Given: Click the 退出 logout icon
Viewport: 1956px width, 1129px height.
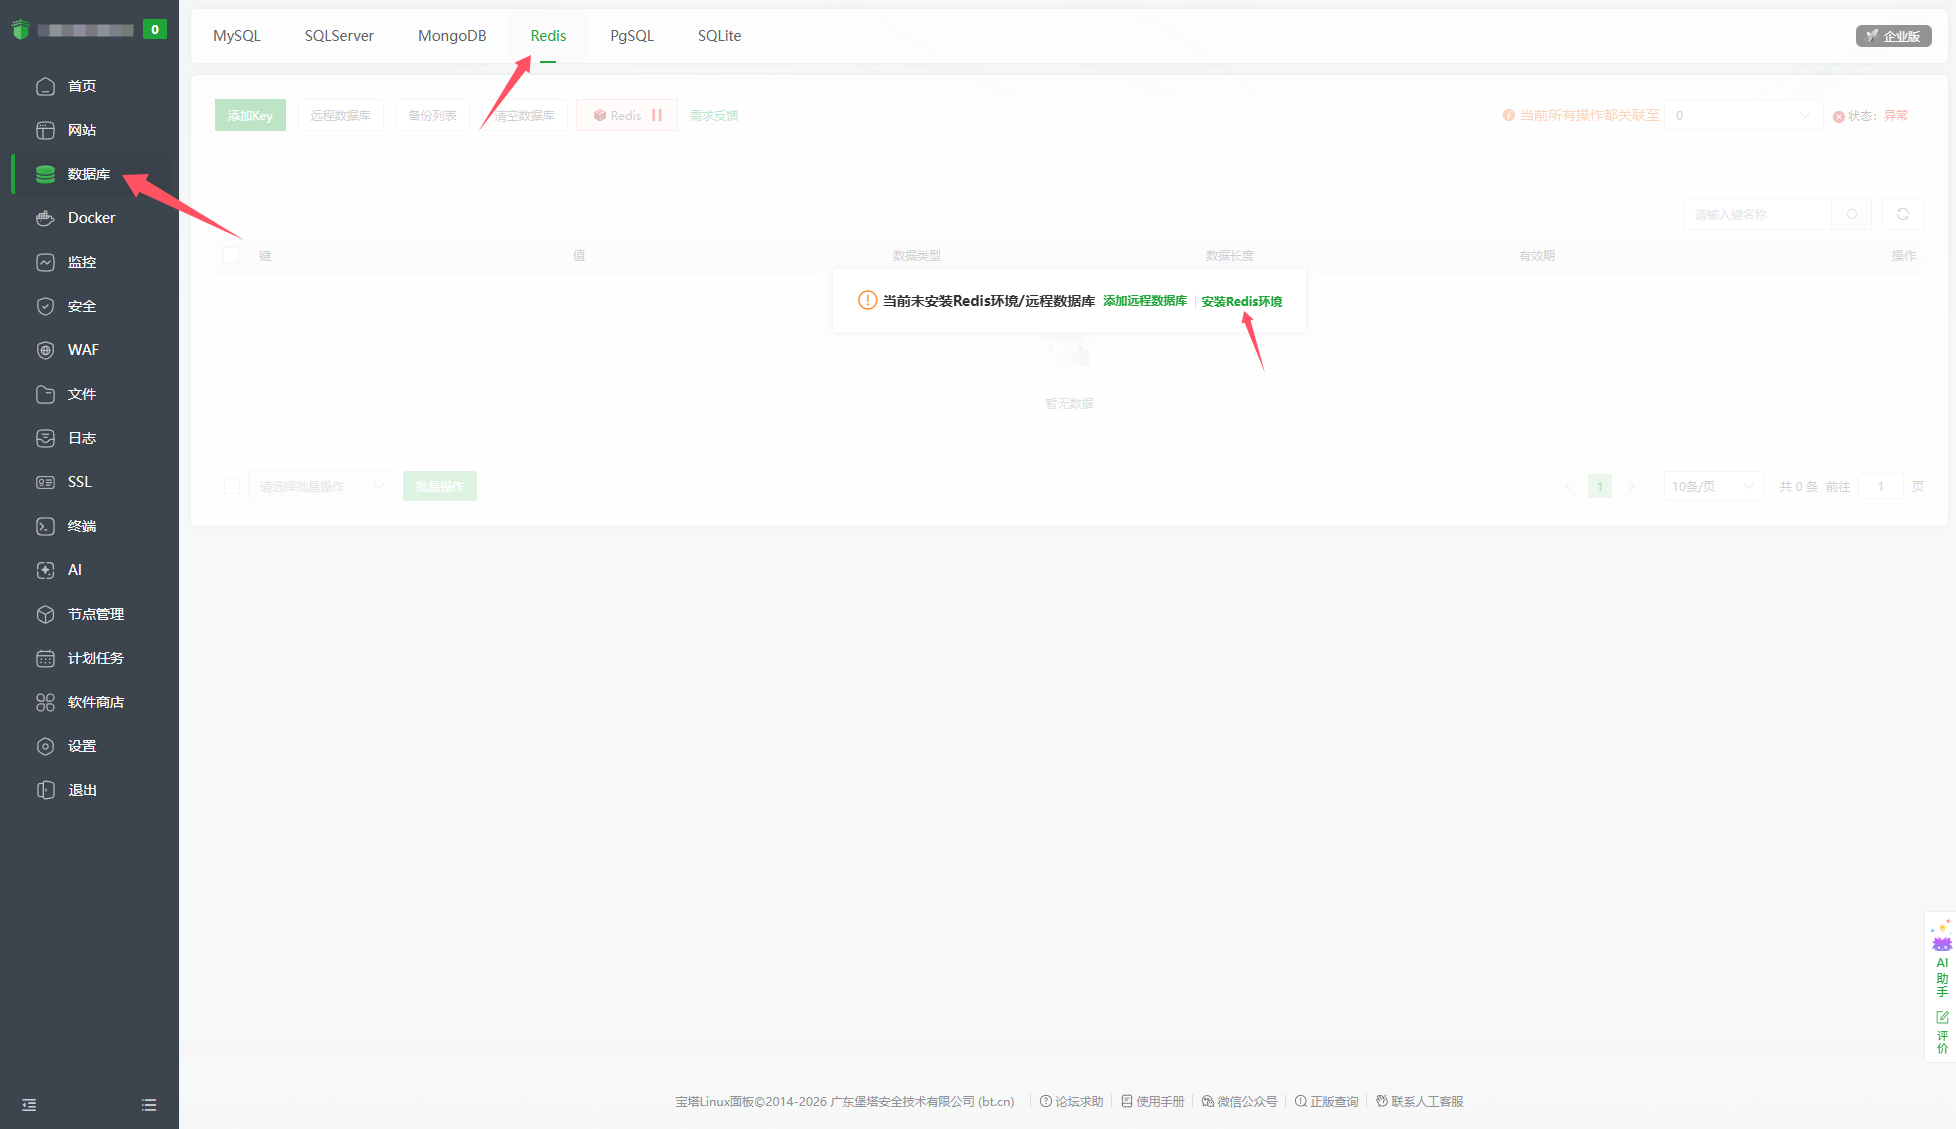Looking at the screenshot, I should pos(45,790).
